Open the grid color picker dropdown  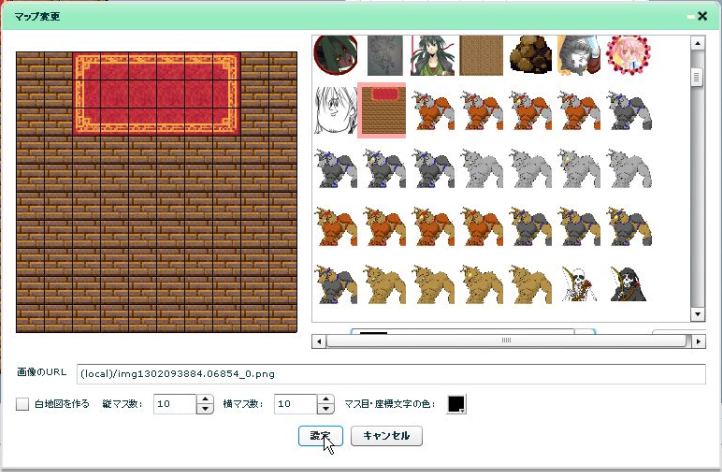pos(456,404)
